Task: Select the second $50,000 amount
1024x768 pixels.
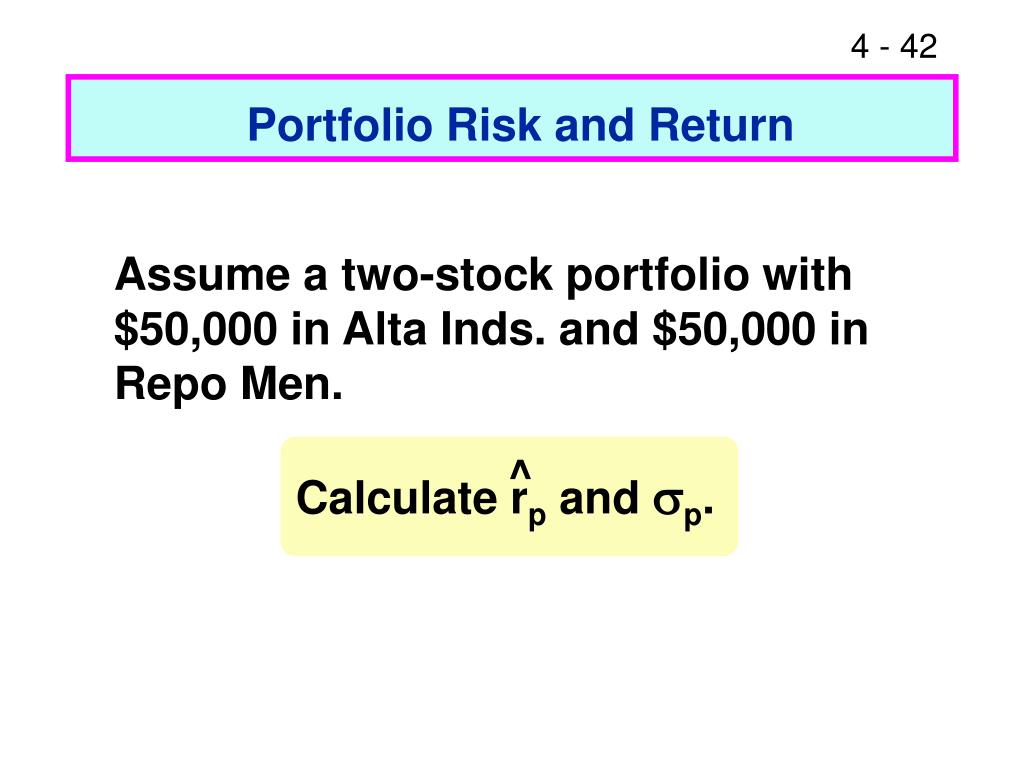Action: click(734, 329)
